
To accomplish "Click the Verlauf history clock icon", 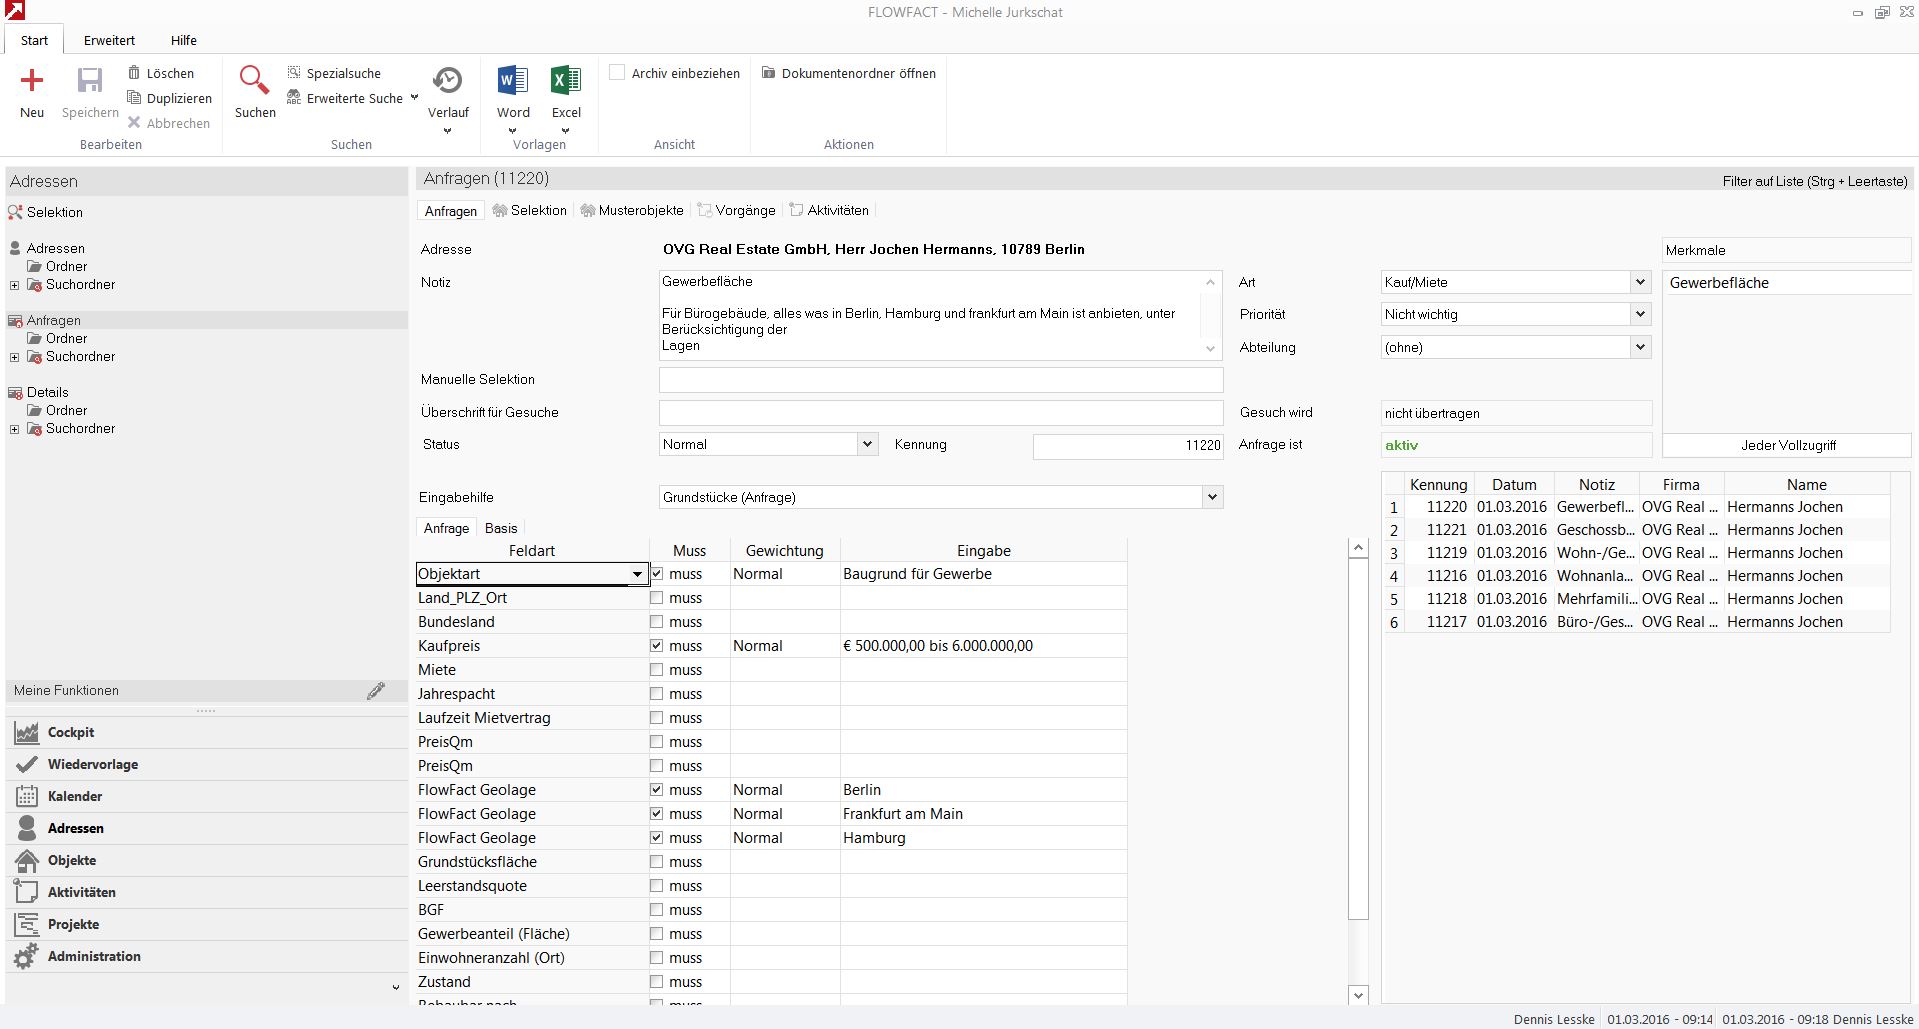I will pos(447,81).
